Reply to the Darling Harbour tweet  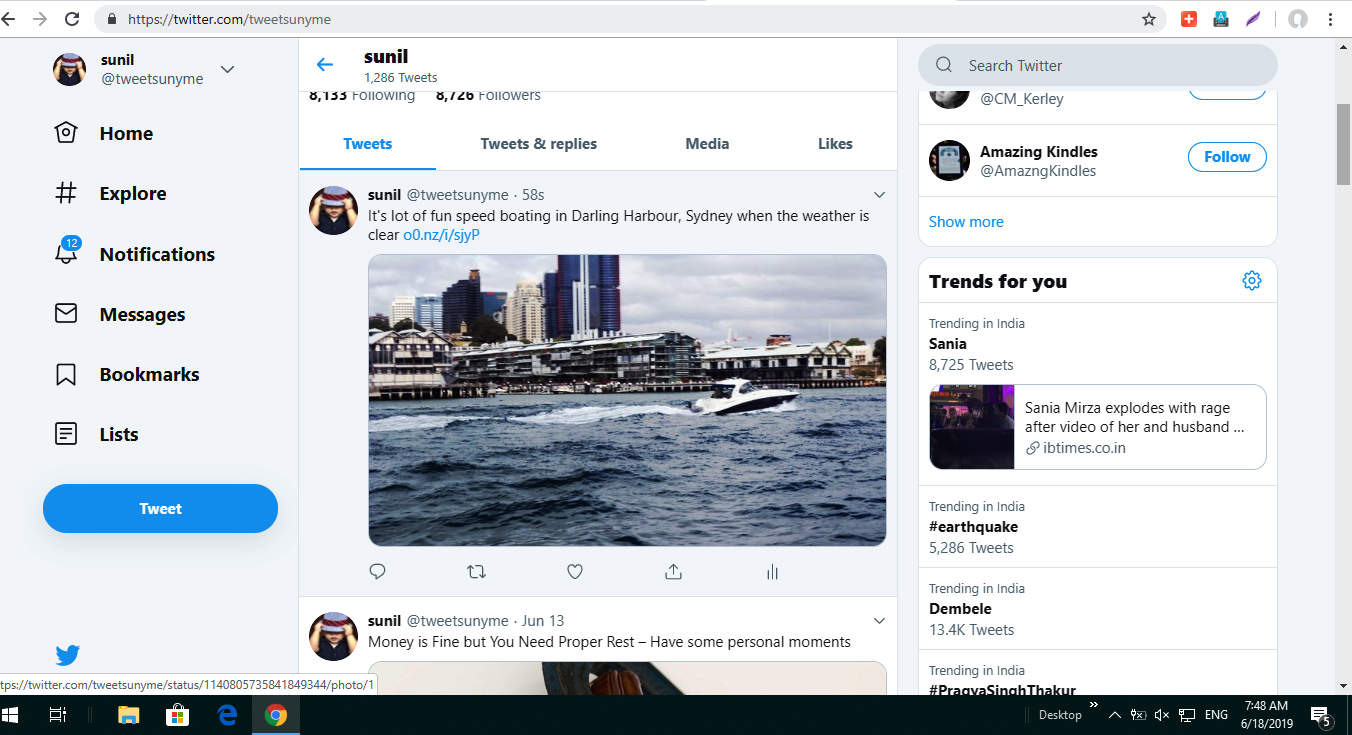pyautogui.click(x=377, y=572)
